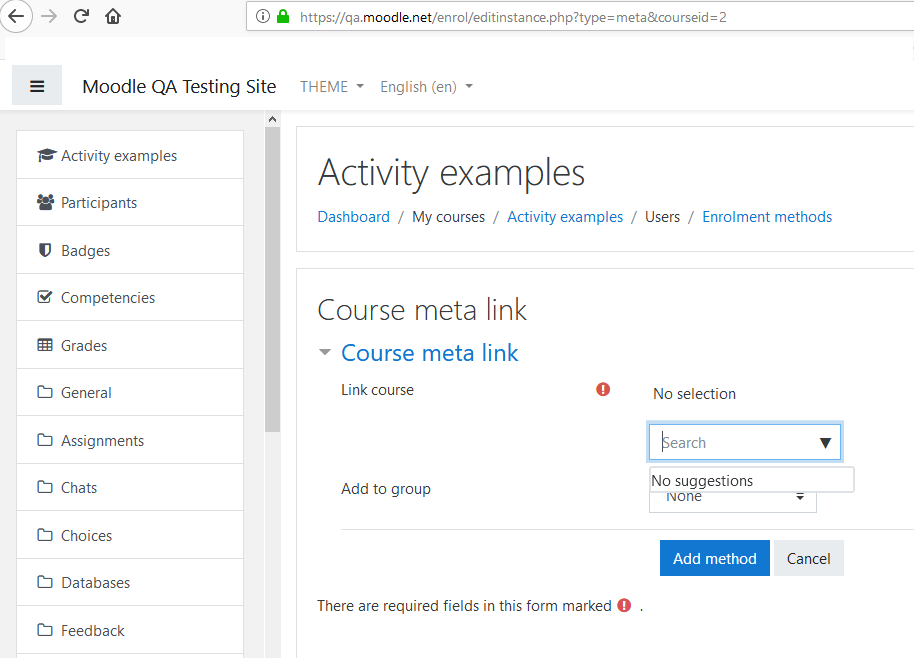Click the browser back arrow
This screenshot has width=914, height=658.
click(x=16, y=16)
